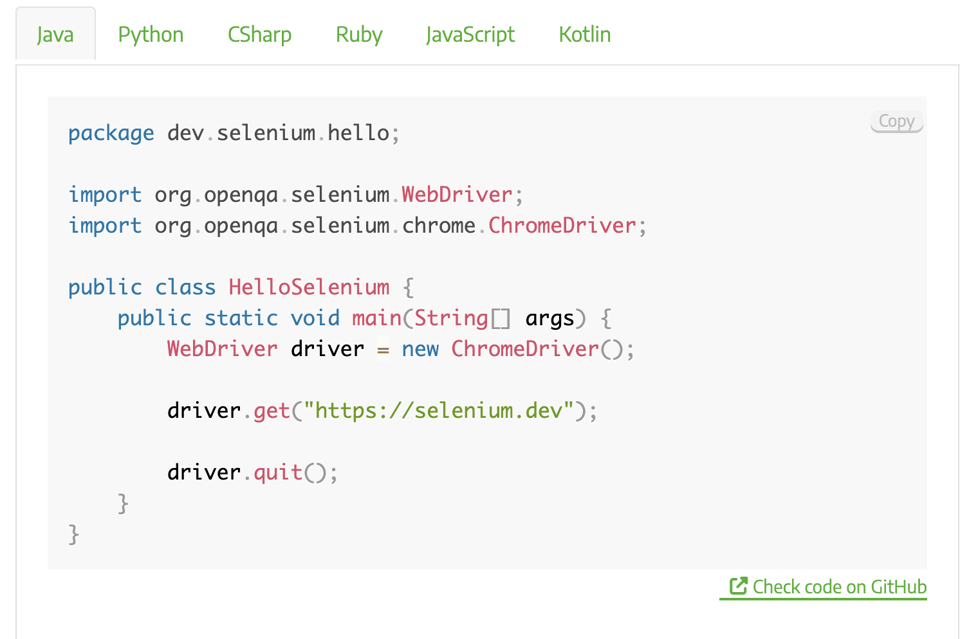960x639 pixels.
Task: Show the Ruby code example
Action: pyautogui.click(x=358, y=34)
